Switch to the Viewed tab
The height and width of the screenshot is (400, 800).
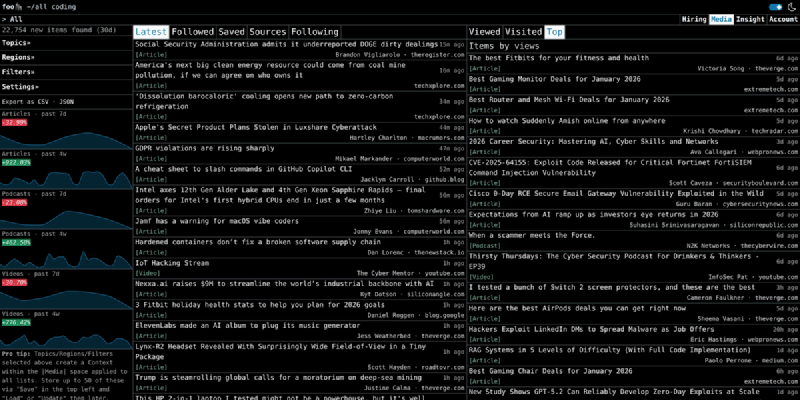(485, 32)
